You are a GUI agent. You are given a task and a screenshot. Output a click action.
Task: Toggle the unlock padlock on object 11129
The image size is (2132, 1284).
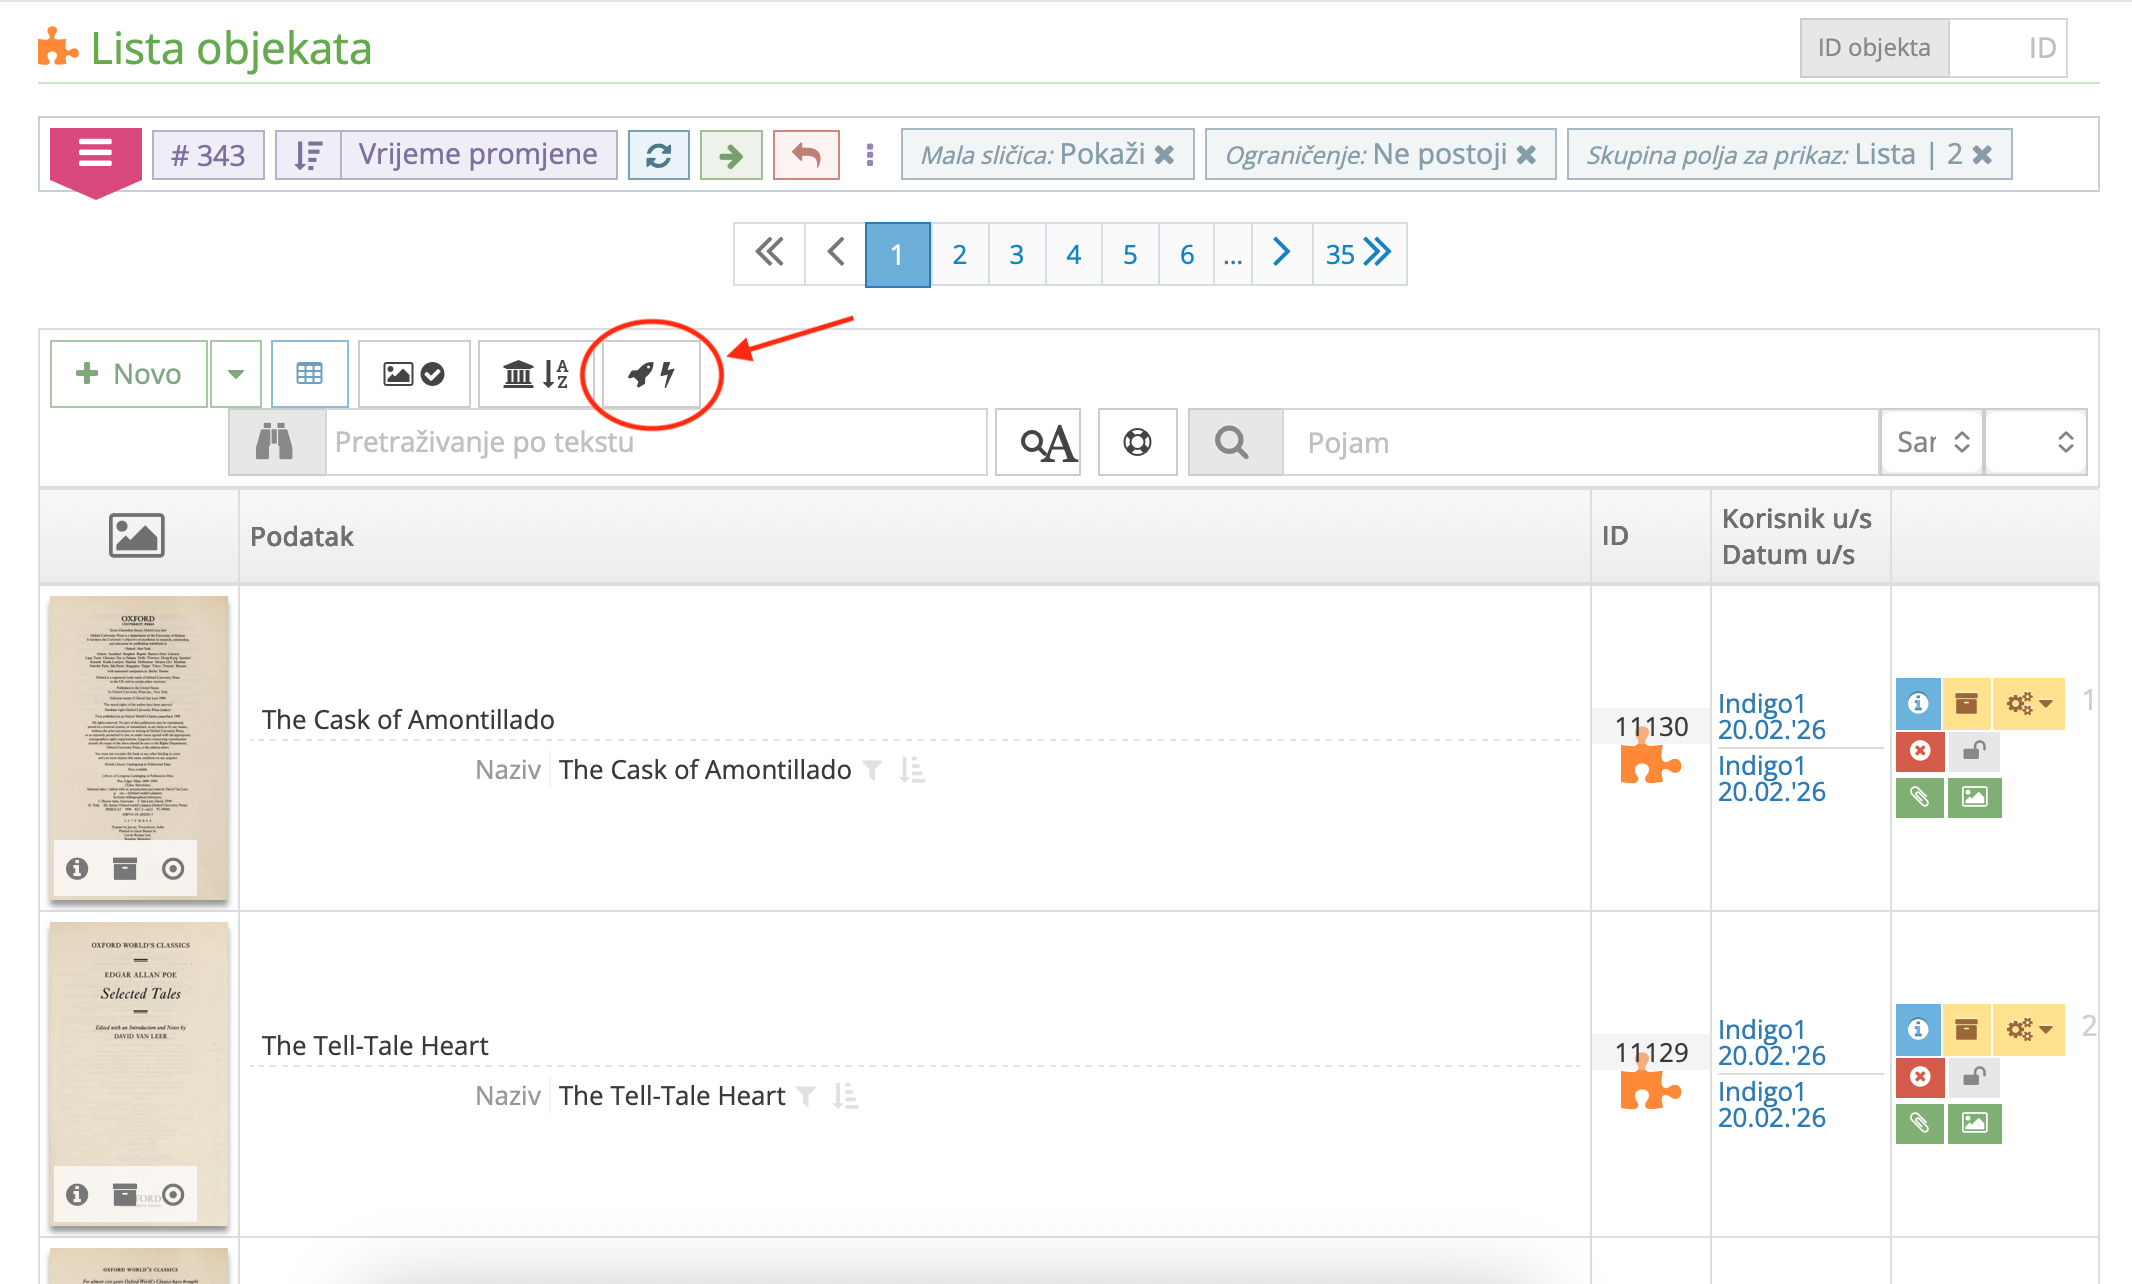[1974, 1077]
